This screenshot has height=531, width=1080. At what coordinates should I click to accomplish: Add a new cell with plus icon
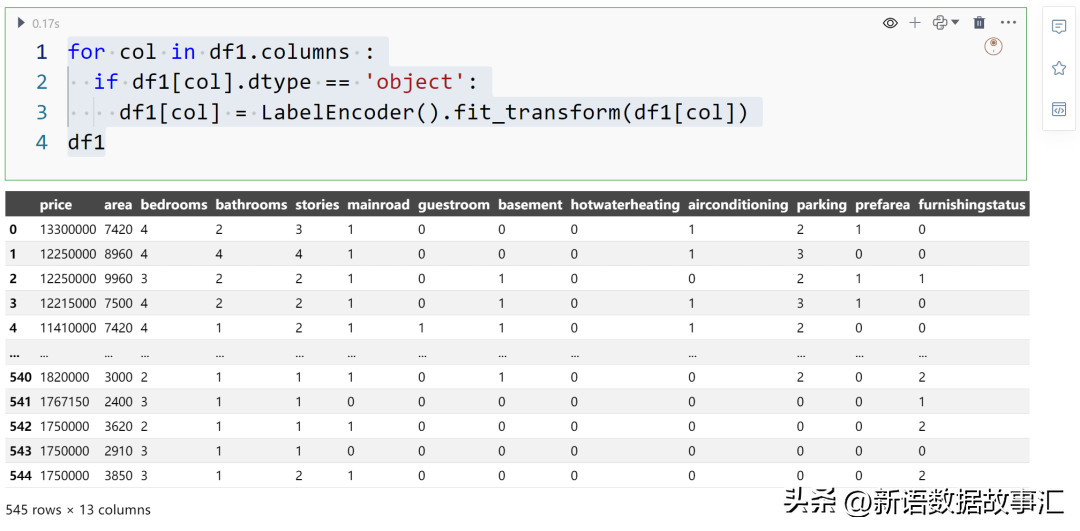[915, 23]
